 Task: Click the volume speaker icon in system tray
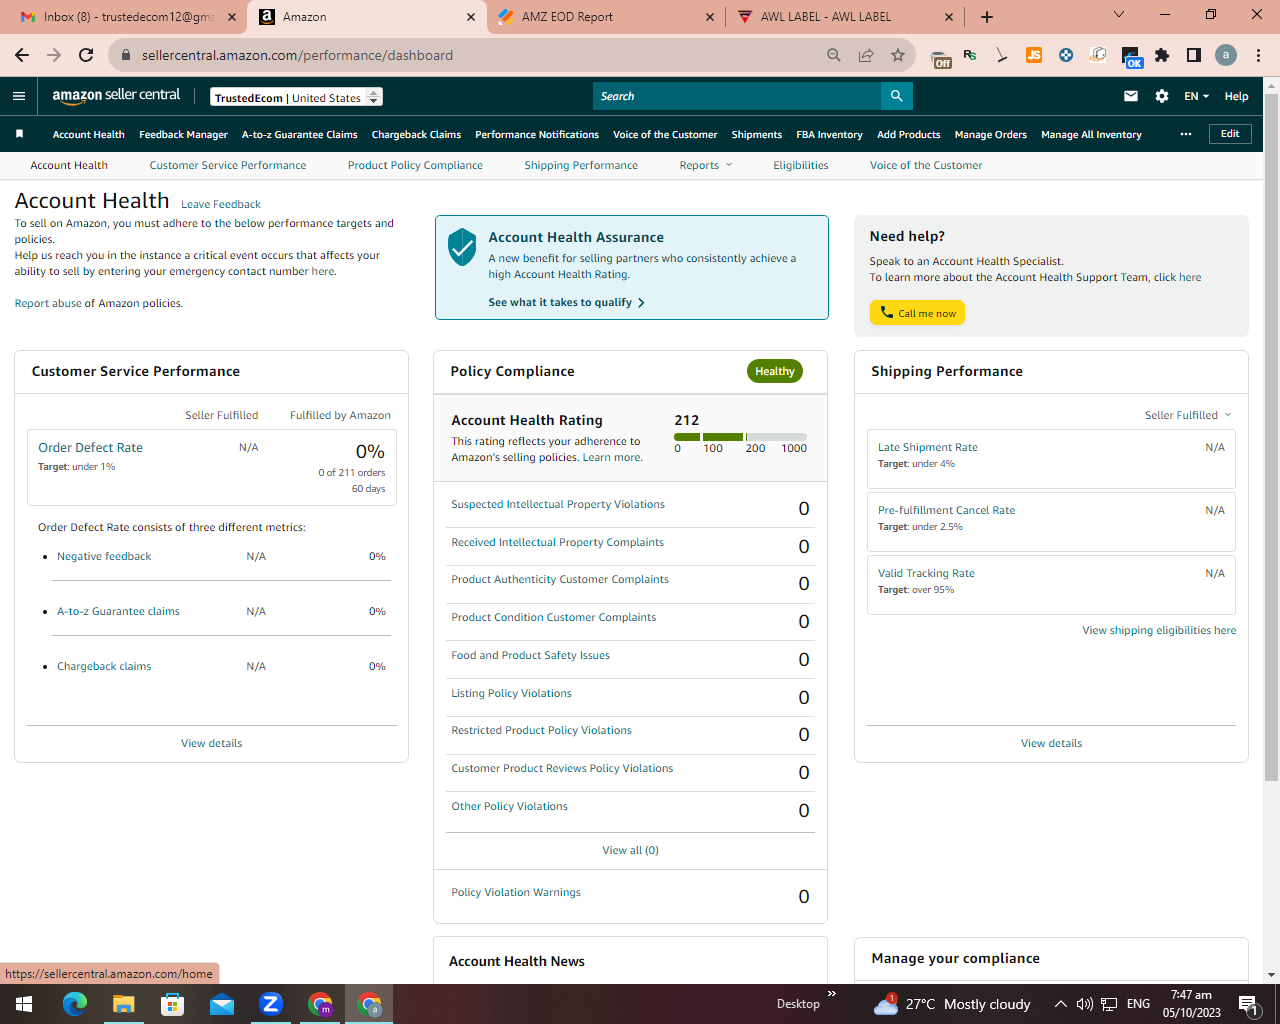(x=1084, y=1004)
